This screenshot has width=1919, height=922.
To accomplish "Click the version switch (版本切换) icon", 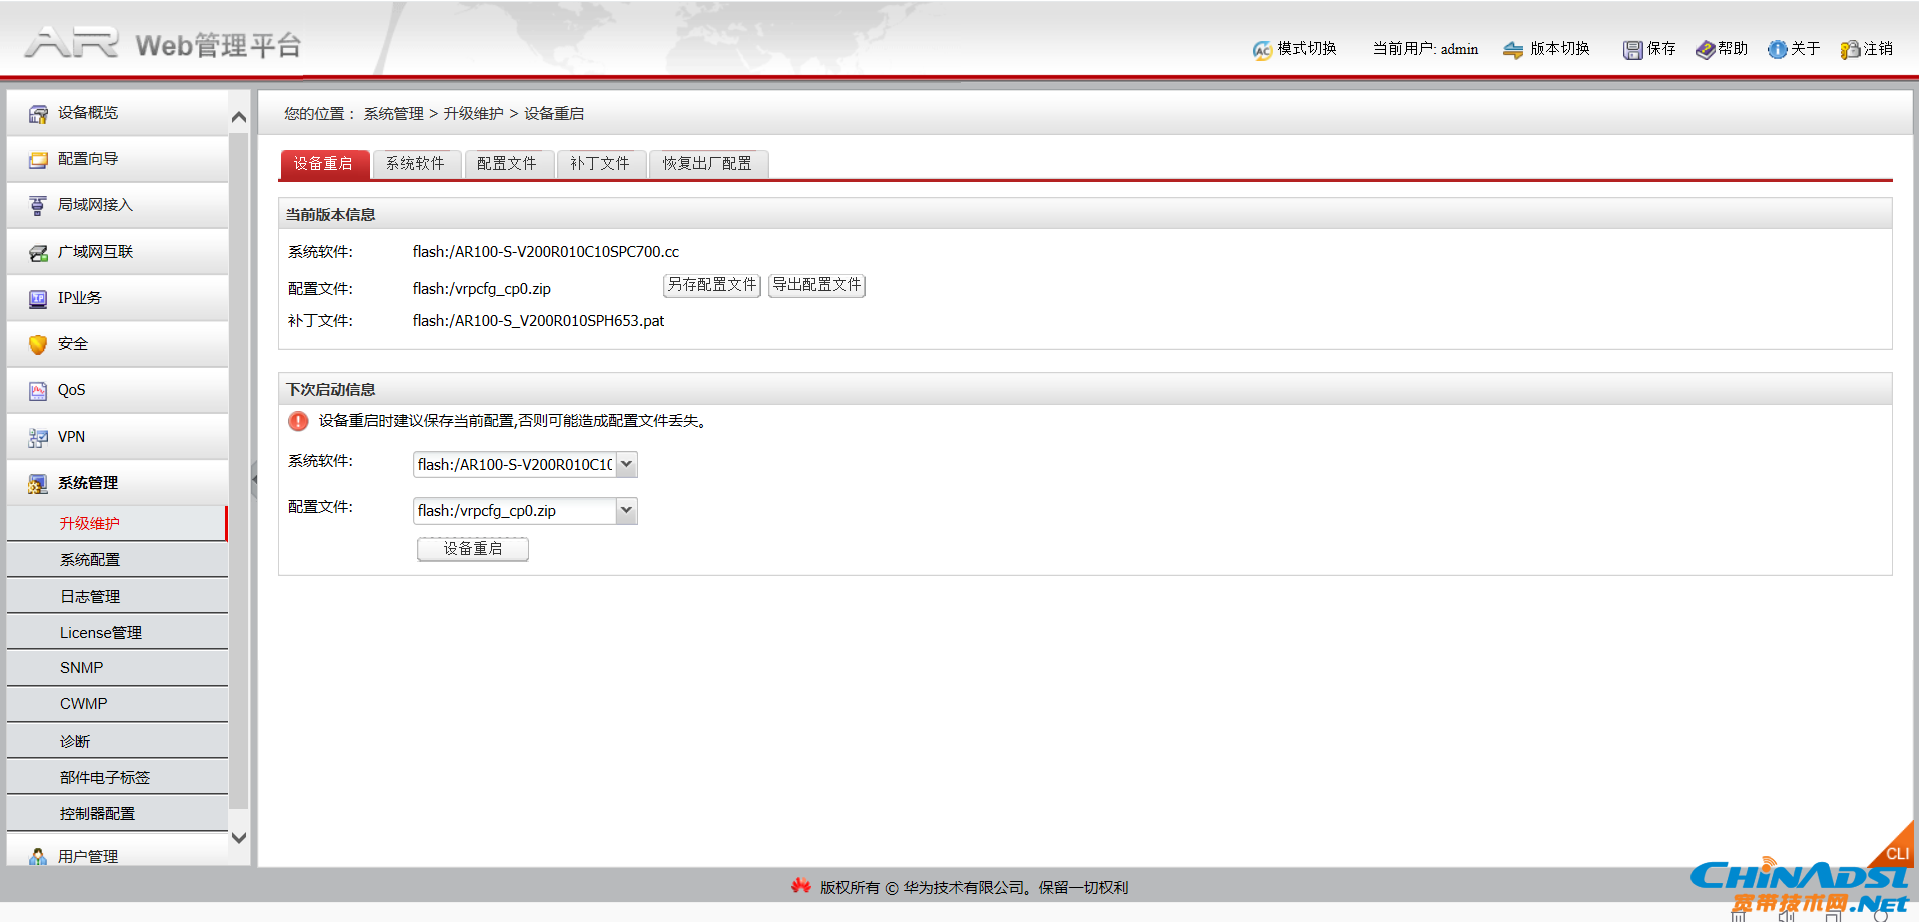I will (1513, 49).
